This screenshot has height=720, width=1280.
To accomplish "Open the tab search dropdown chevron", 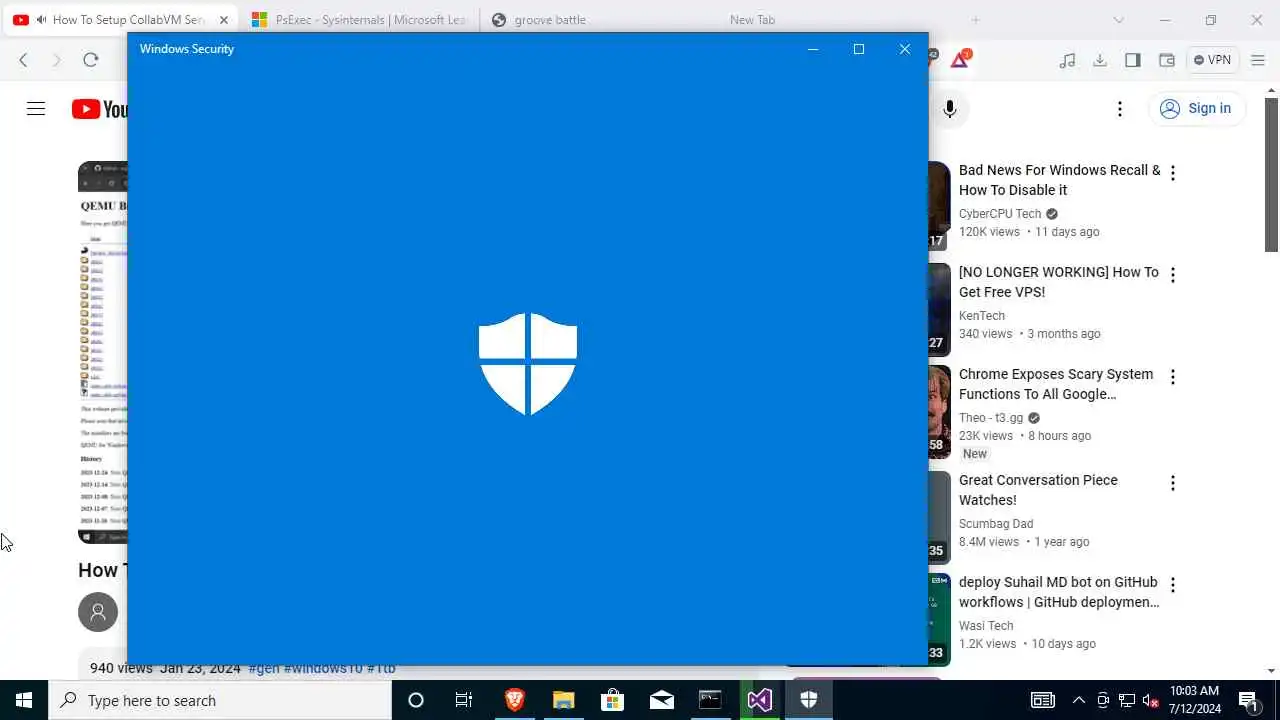I will [x=1118, y=20].
